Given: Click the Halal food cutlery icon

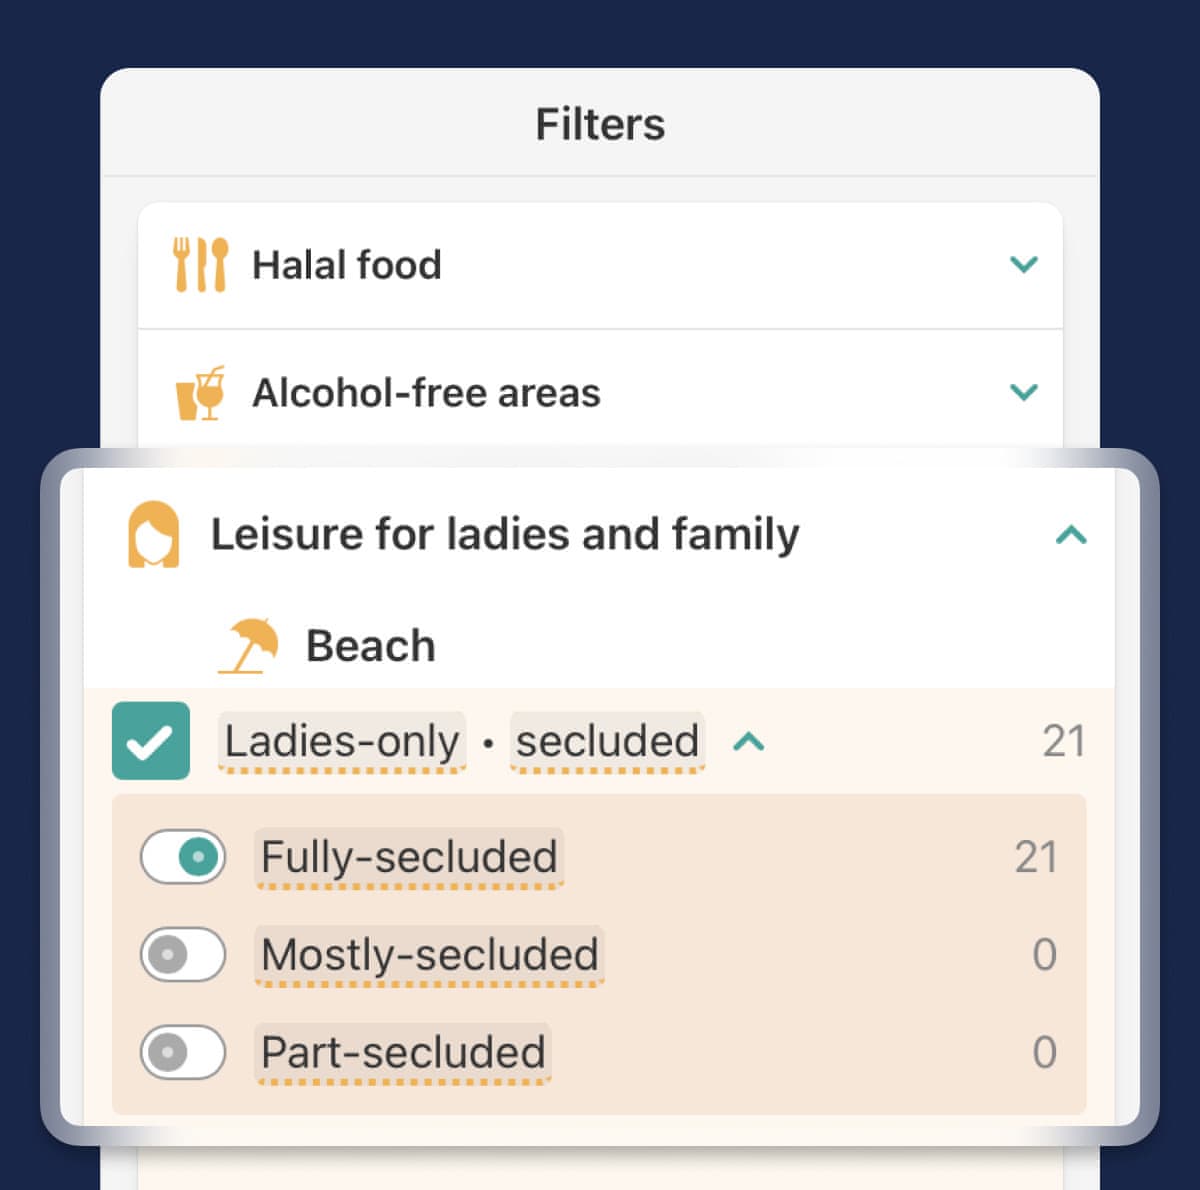Looking at the screenshot, I should (x=200, y=265).
